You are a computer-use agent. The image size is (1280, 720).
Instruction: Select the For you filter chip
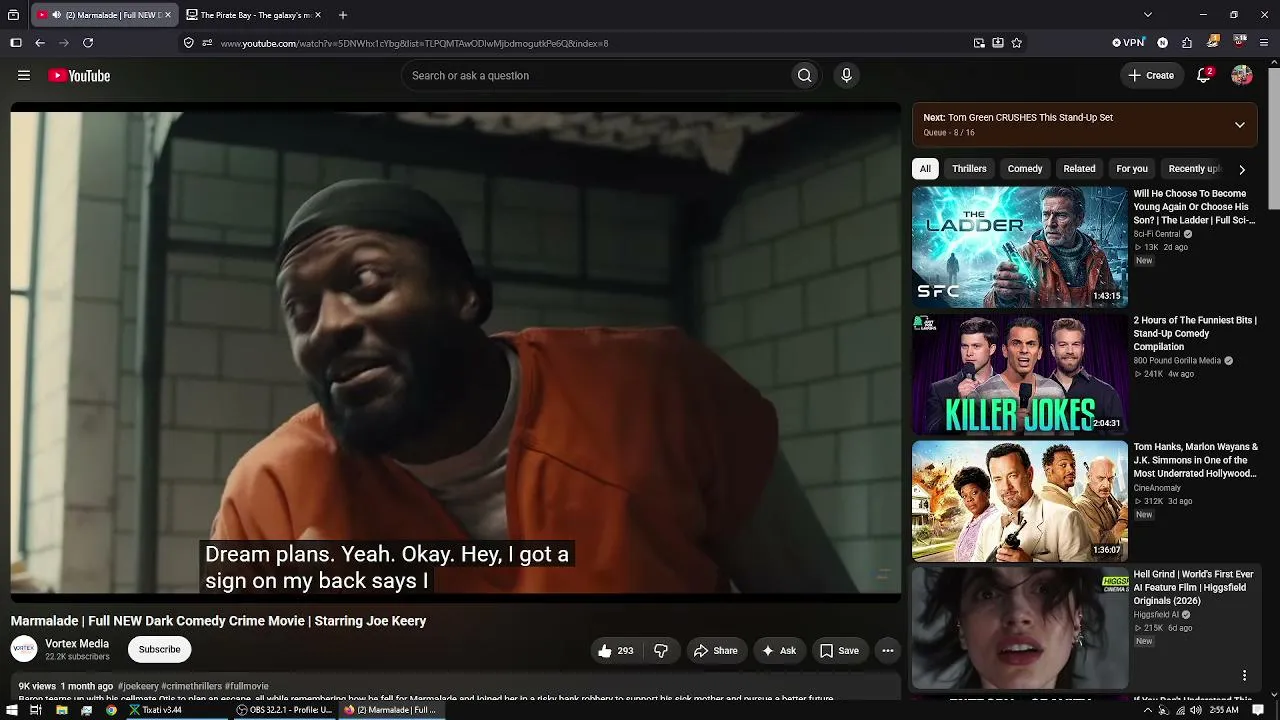1132,169
